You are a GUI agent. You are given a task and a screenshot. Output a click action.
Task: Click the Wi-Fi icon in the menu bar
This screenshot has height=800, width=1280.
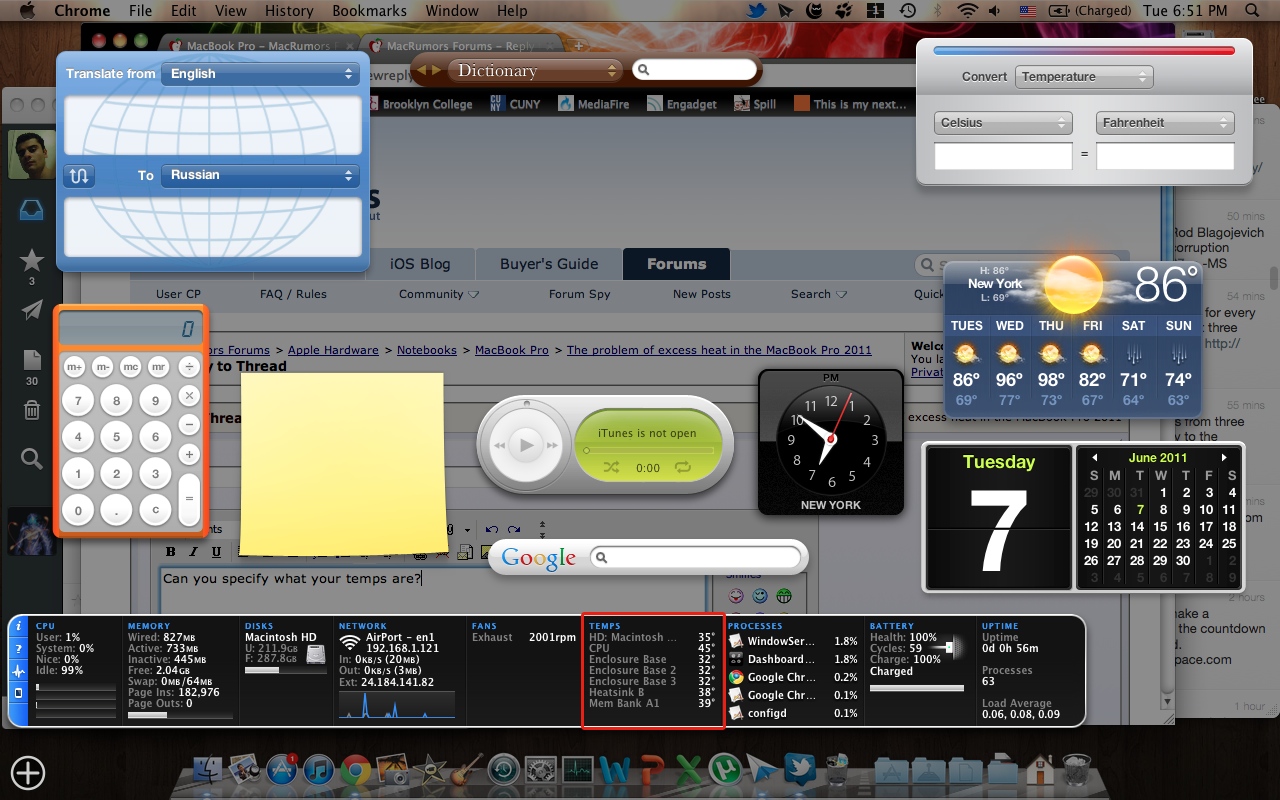tap(966, 11)
